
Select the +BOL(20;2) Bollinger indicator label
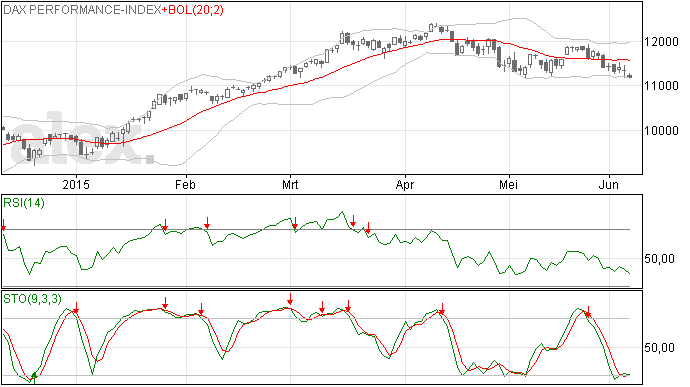coord(192,10)
